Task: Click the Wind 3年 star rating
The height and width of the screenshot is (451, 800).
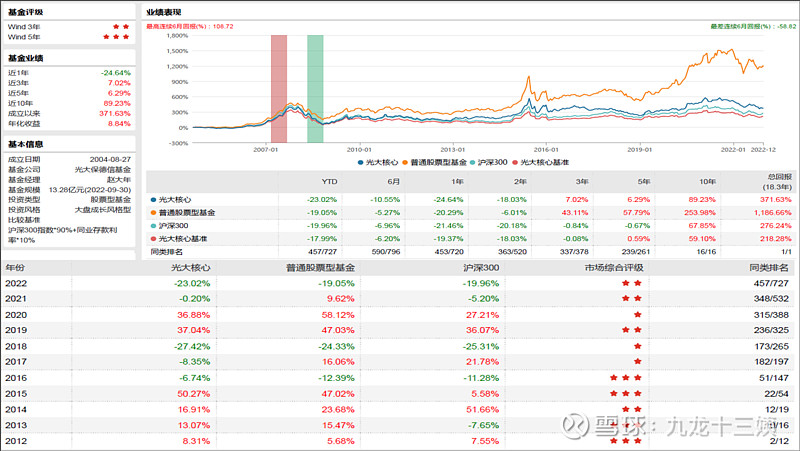Action: click(121, 27)
